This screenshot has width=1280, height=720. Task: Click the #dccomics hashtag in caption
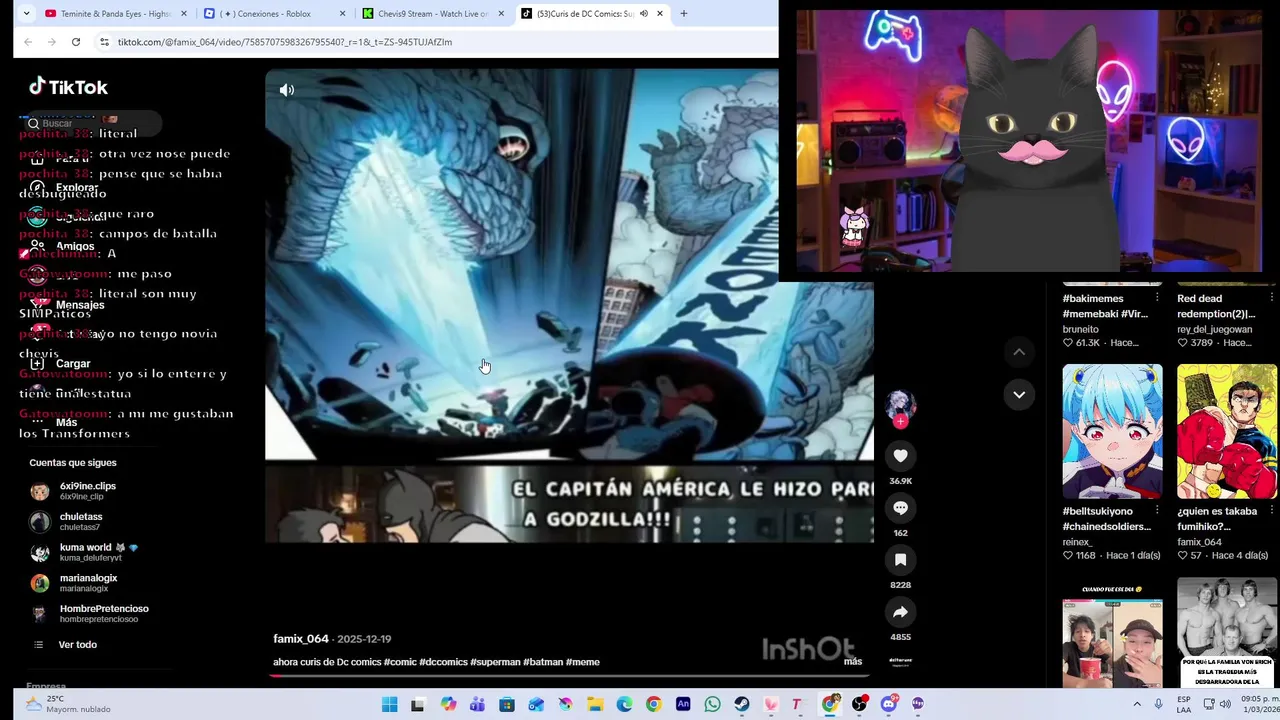point(445,662)
